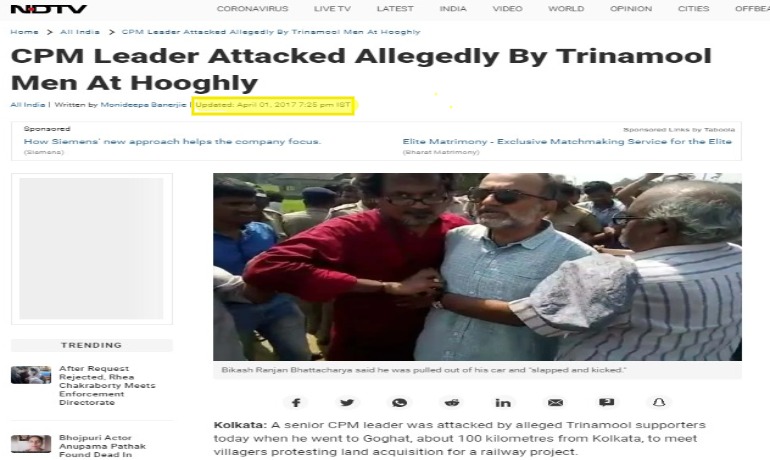
Task: Open Siemens sponsored link
Action: coord(172,141)
